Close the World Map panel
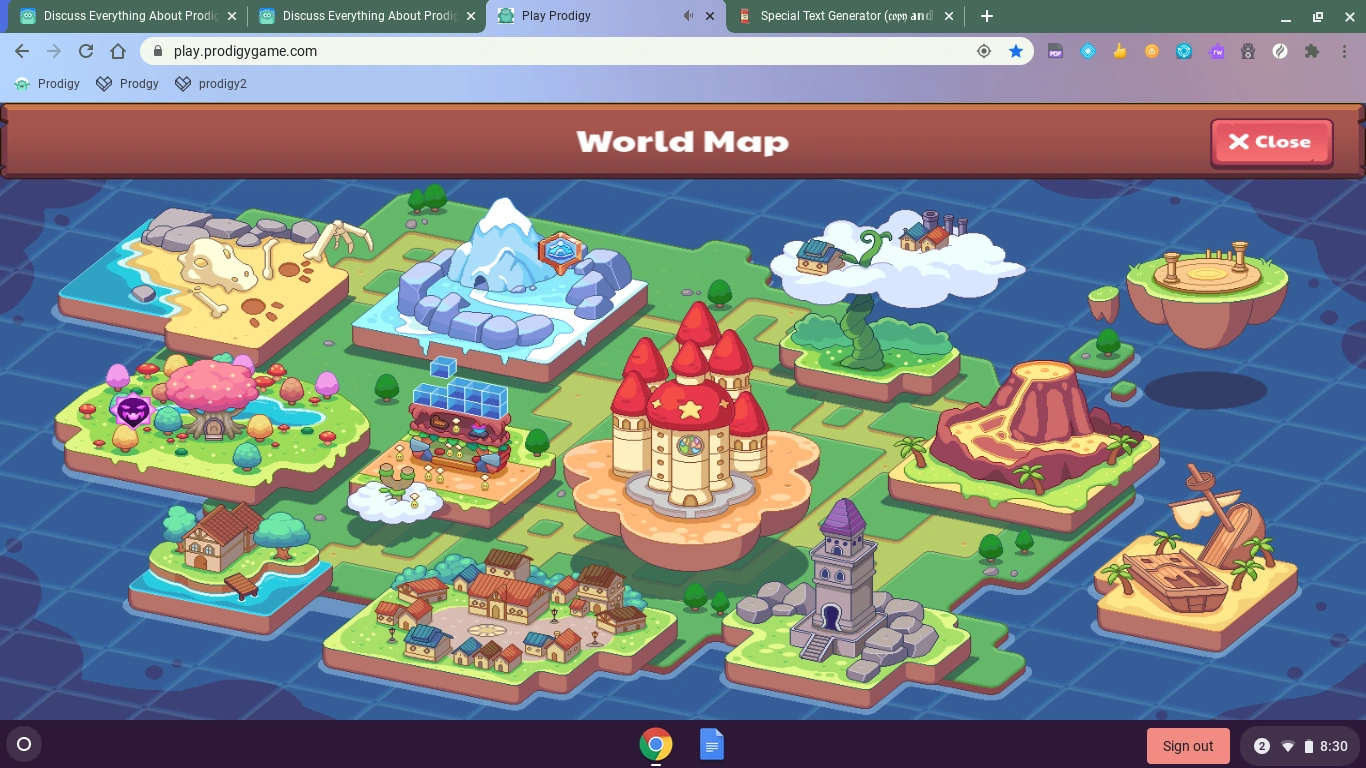 (x=1272, y=142)
